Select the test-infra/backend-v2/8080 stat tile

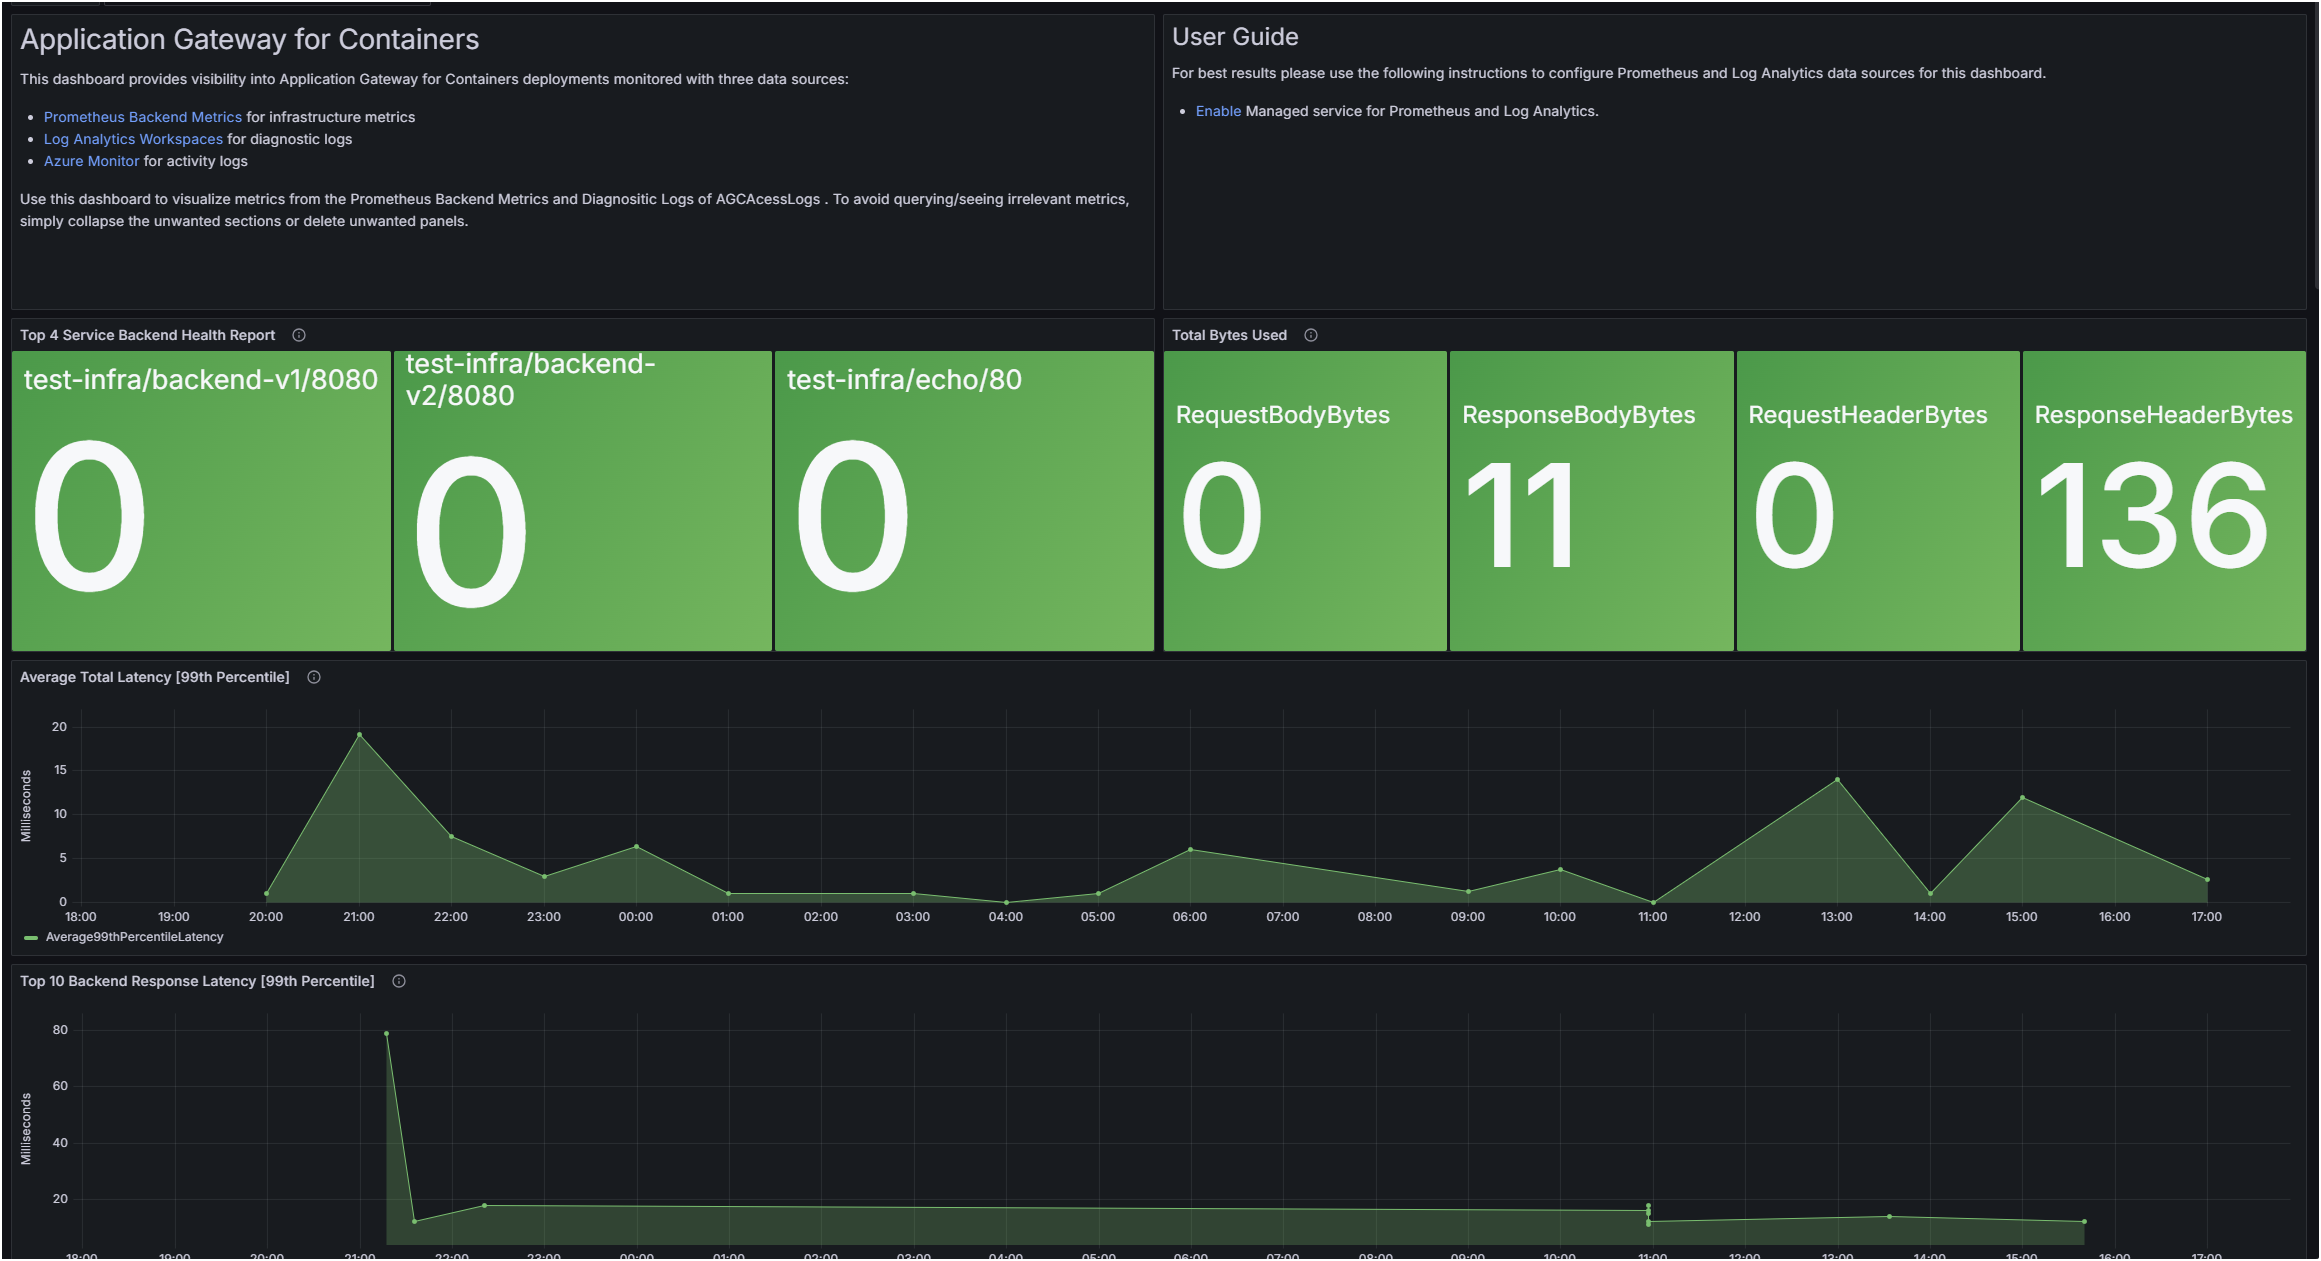[582, 500]
